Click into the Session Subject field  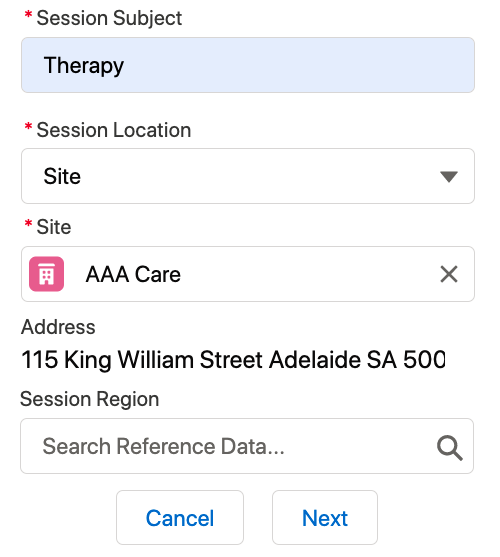point(248,65)
